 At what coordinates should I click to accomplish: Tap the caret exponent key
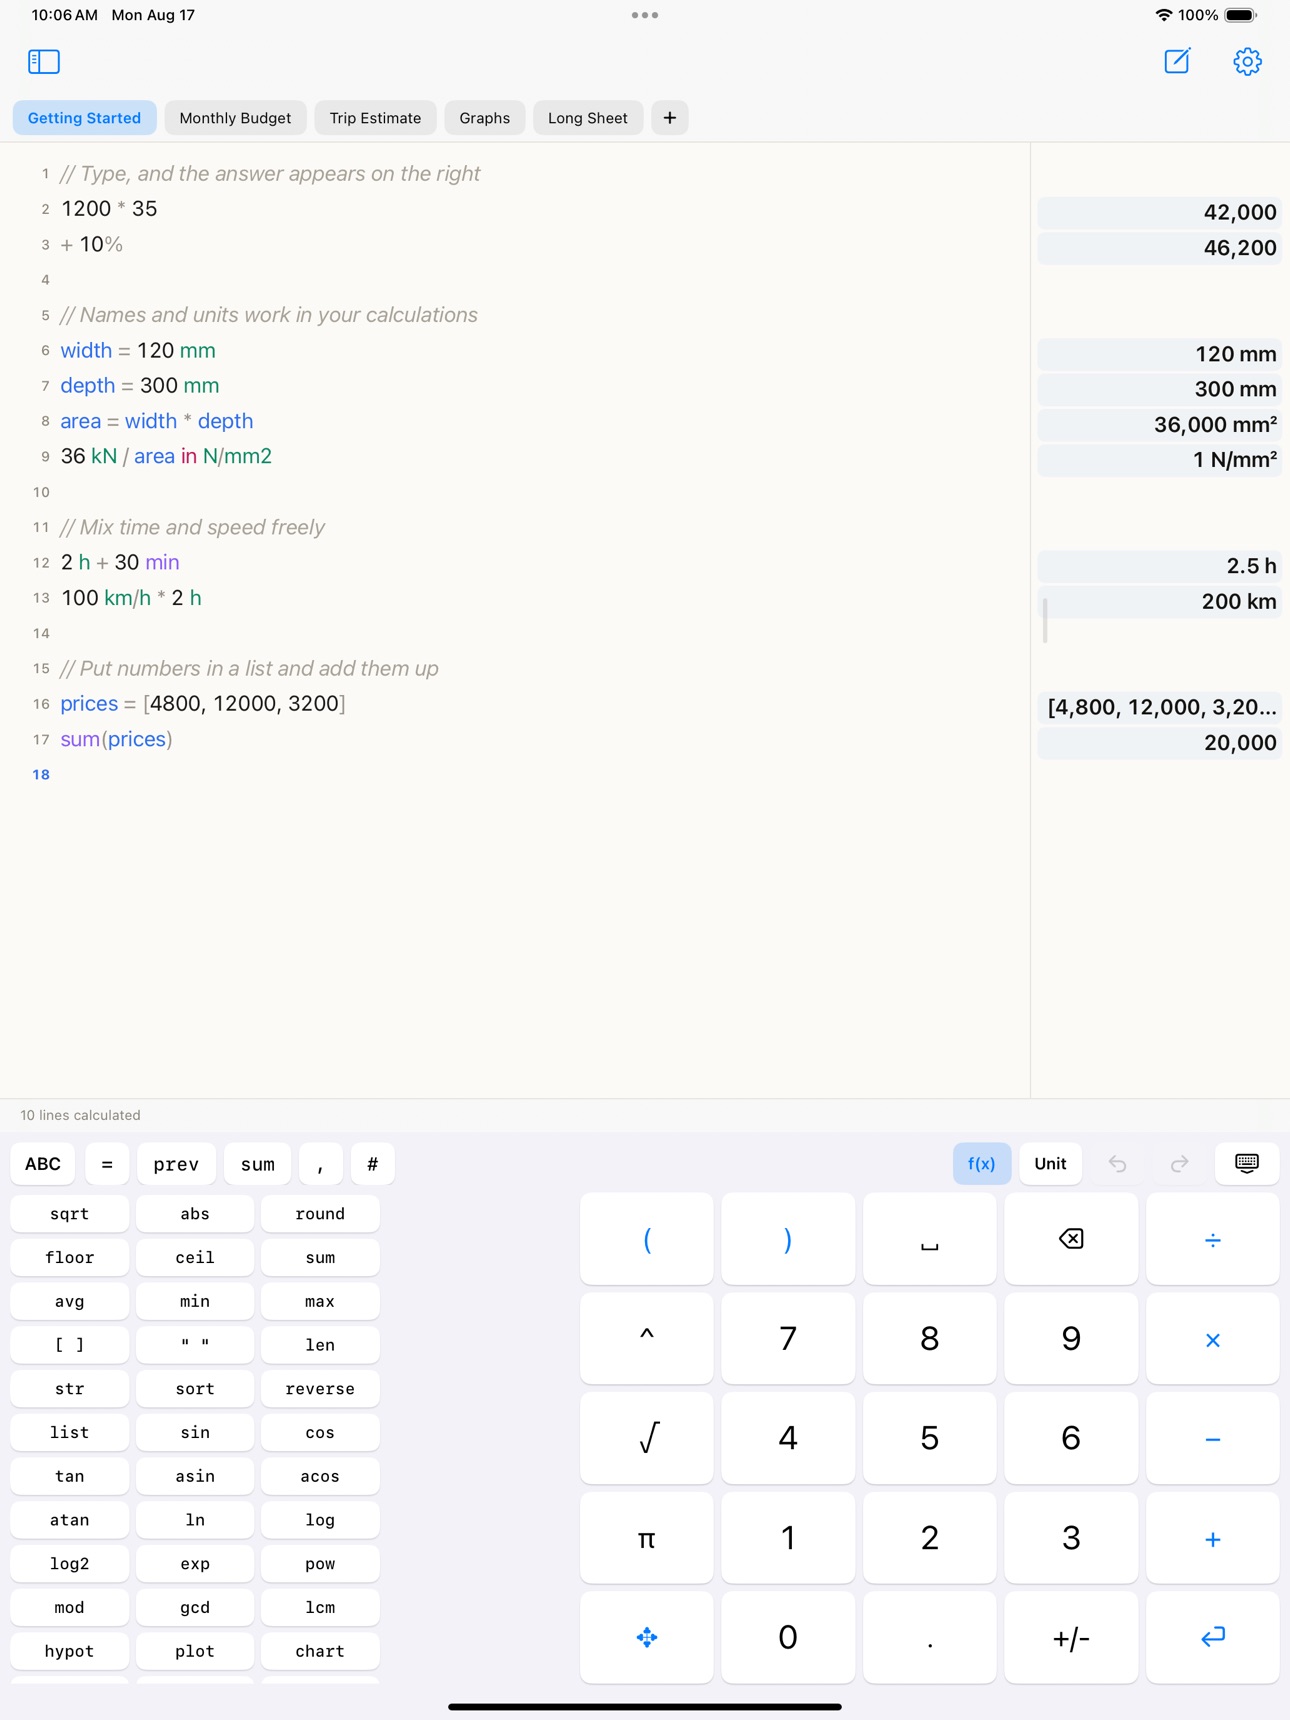pyautogui.click(x=647, y=1339)
